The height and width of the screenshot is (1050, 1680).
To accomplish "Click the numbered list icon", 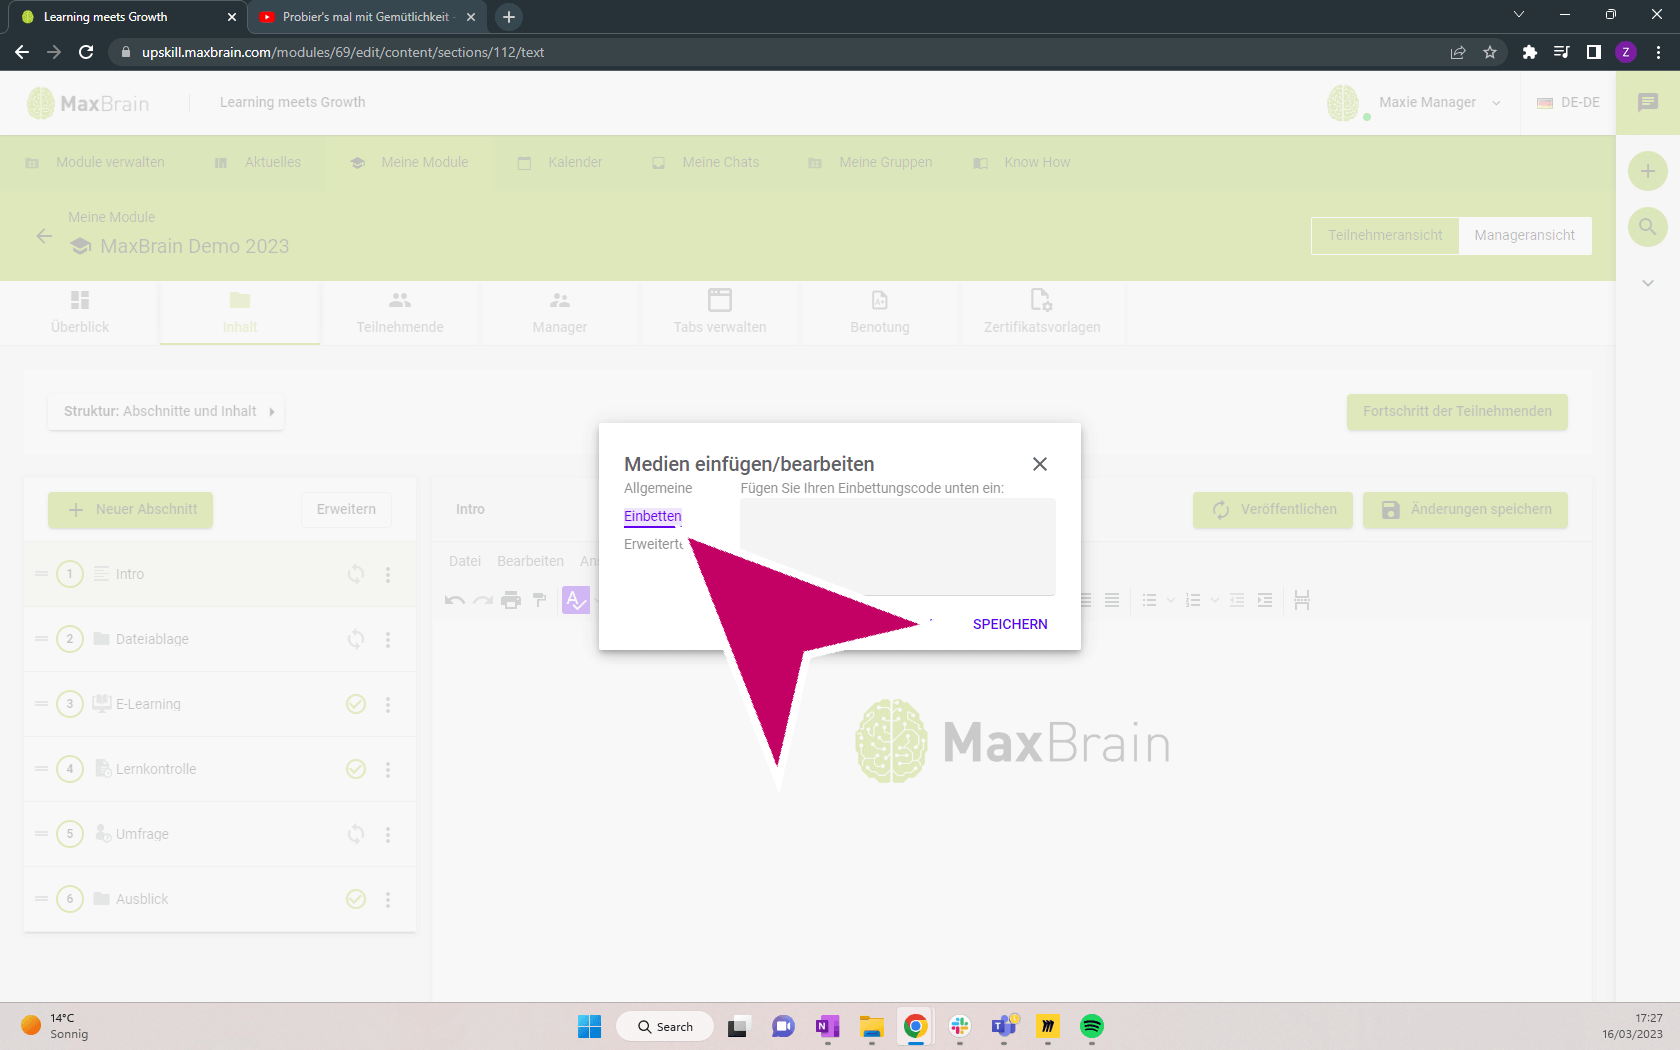I will (x=1192, y=600).
